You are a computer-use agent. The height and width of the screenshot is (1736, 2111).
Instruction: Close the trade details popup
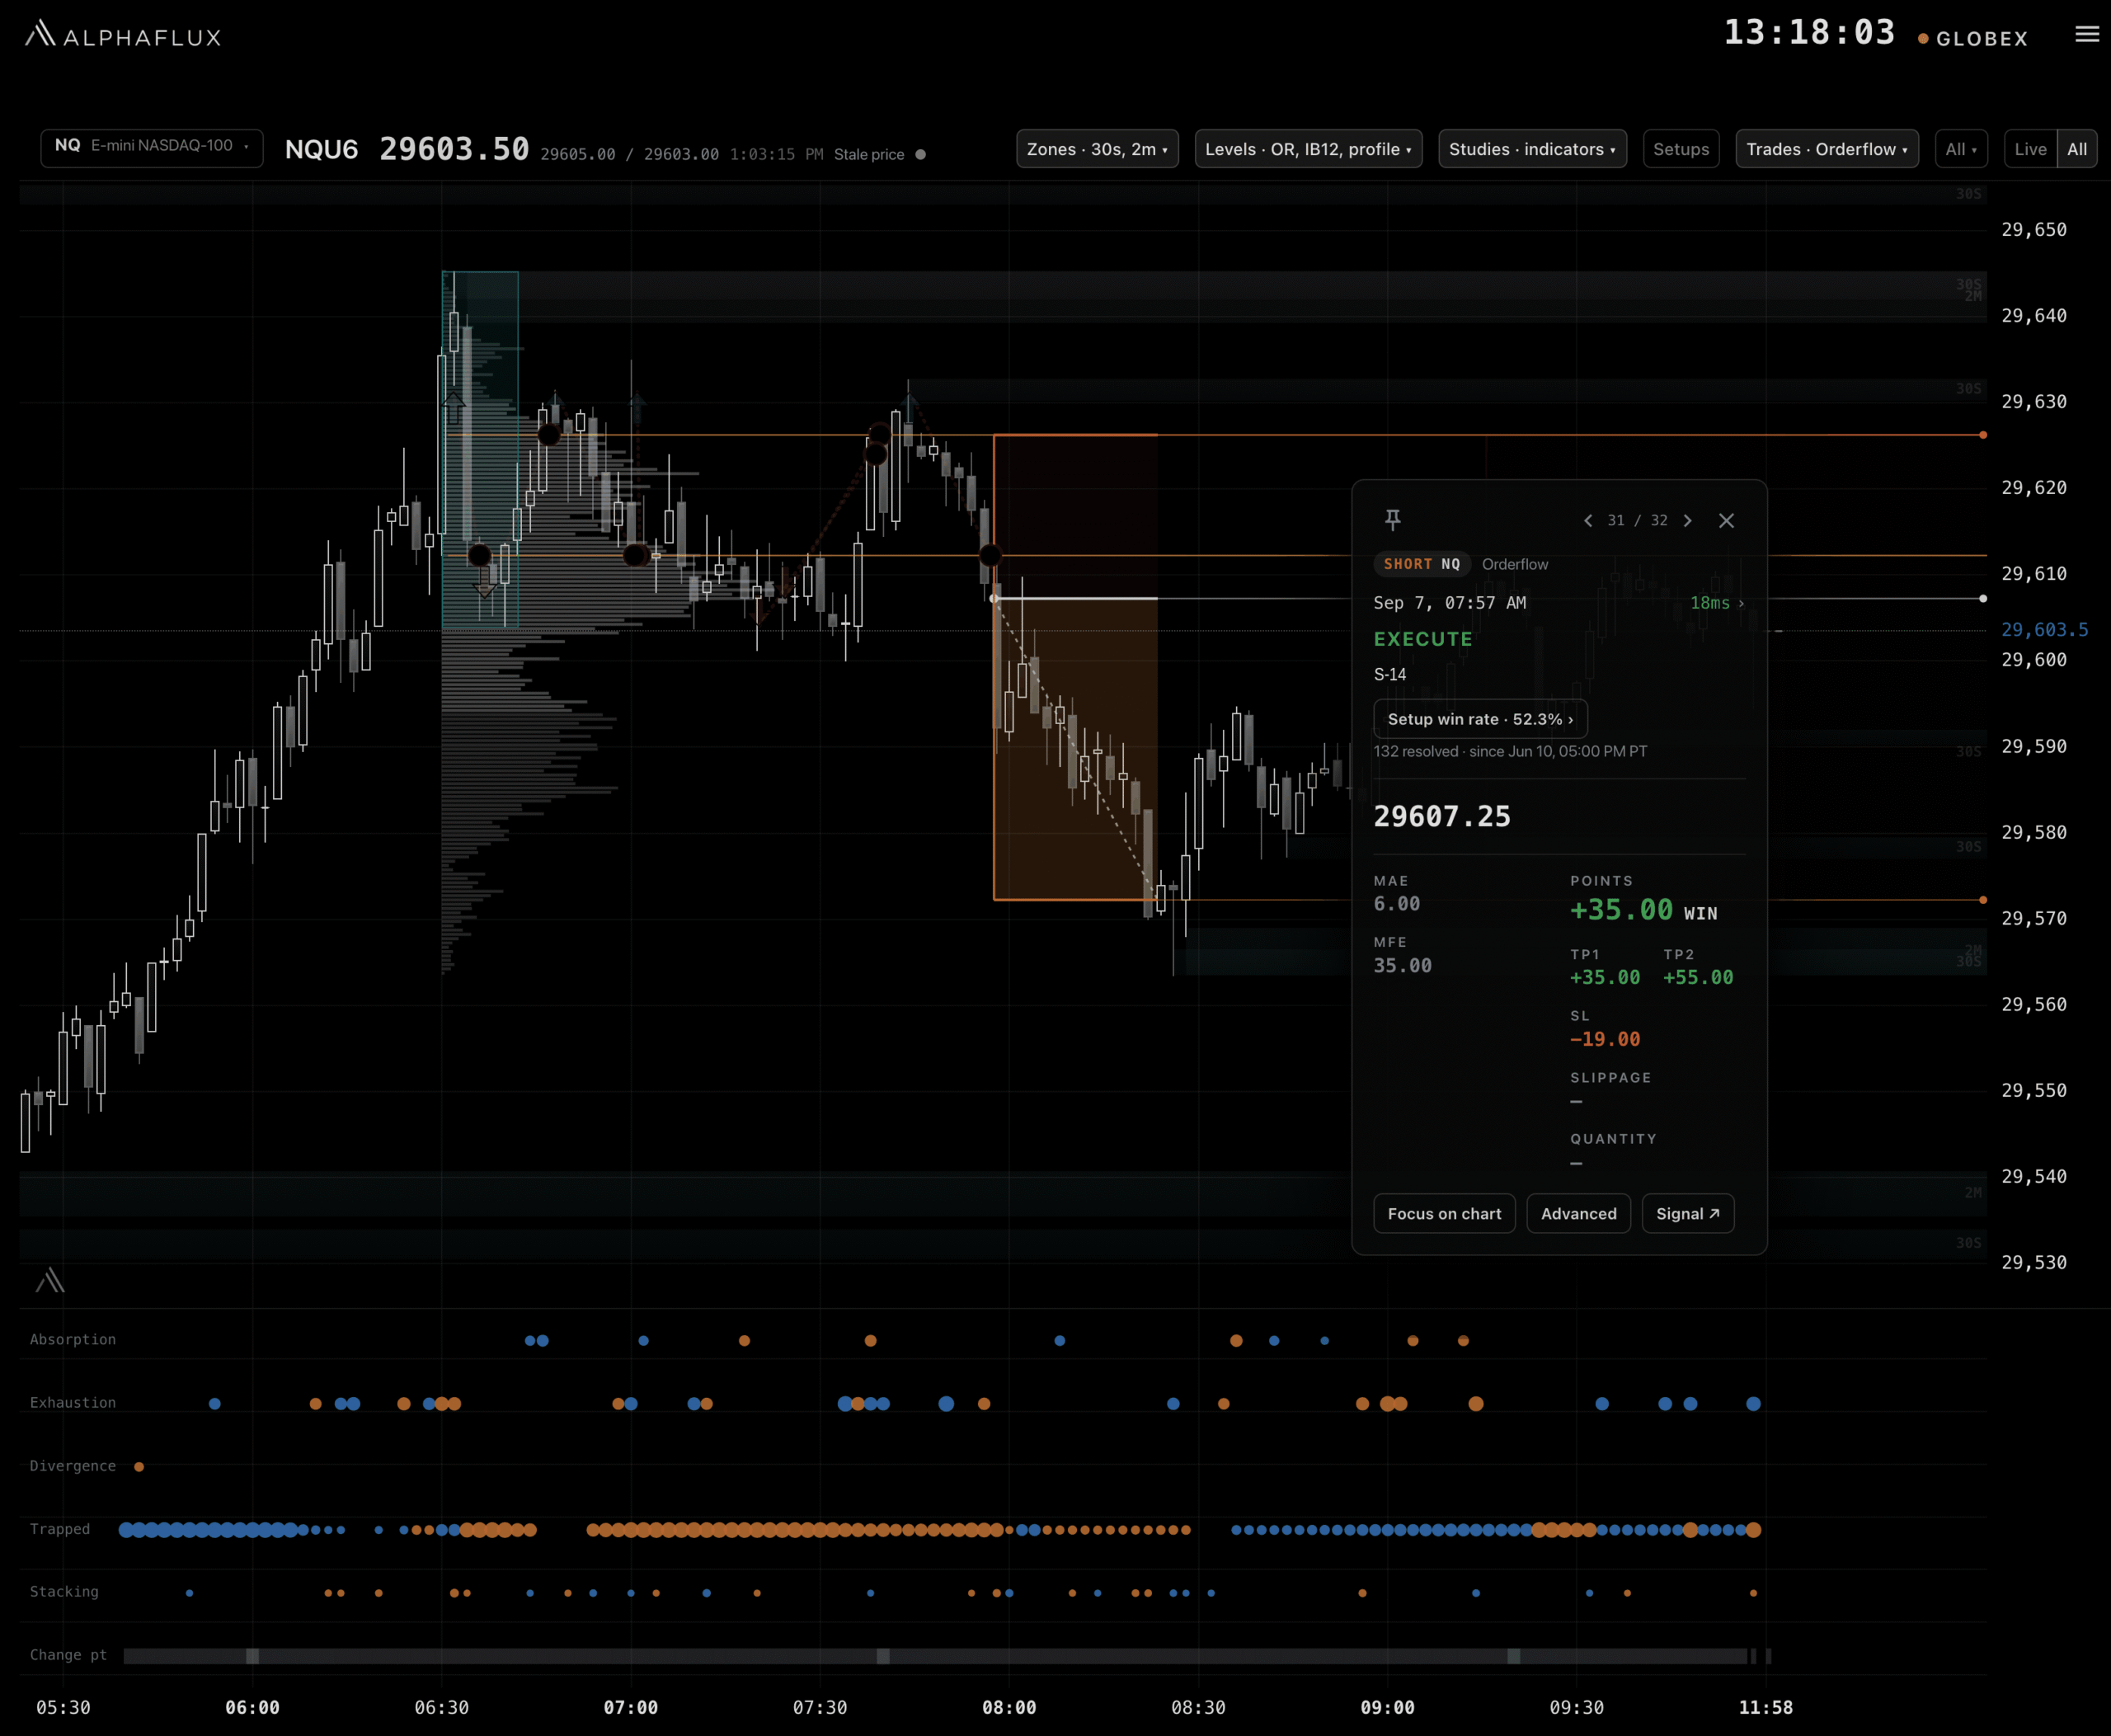coord(1726,521)
